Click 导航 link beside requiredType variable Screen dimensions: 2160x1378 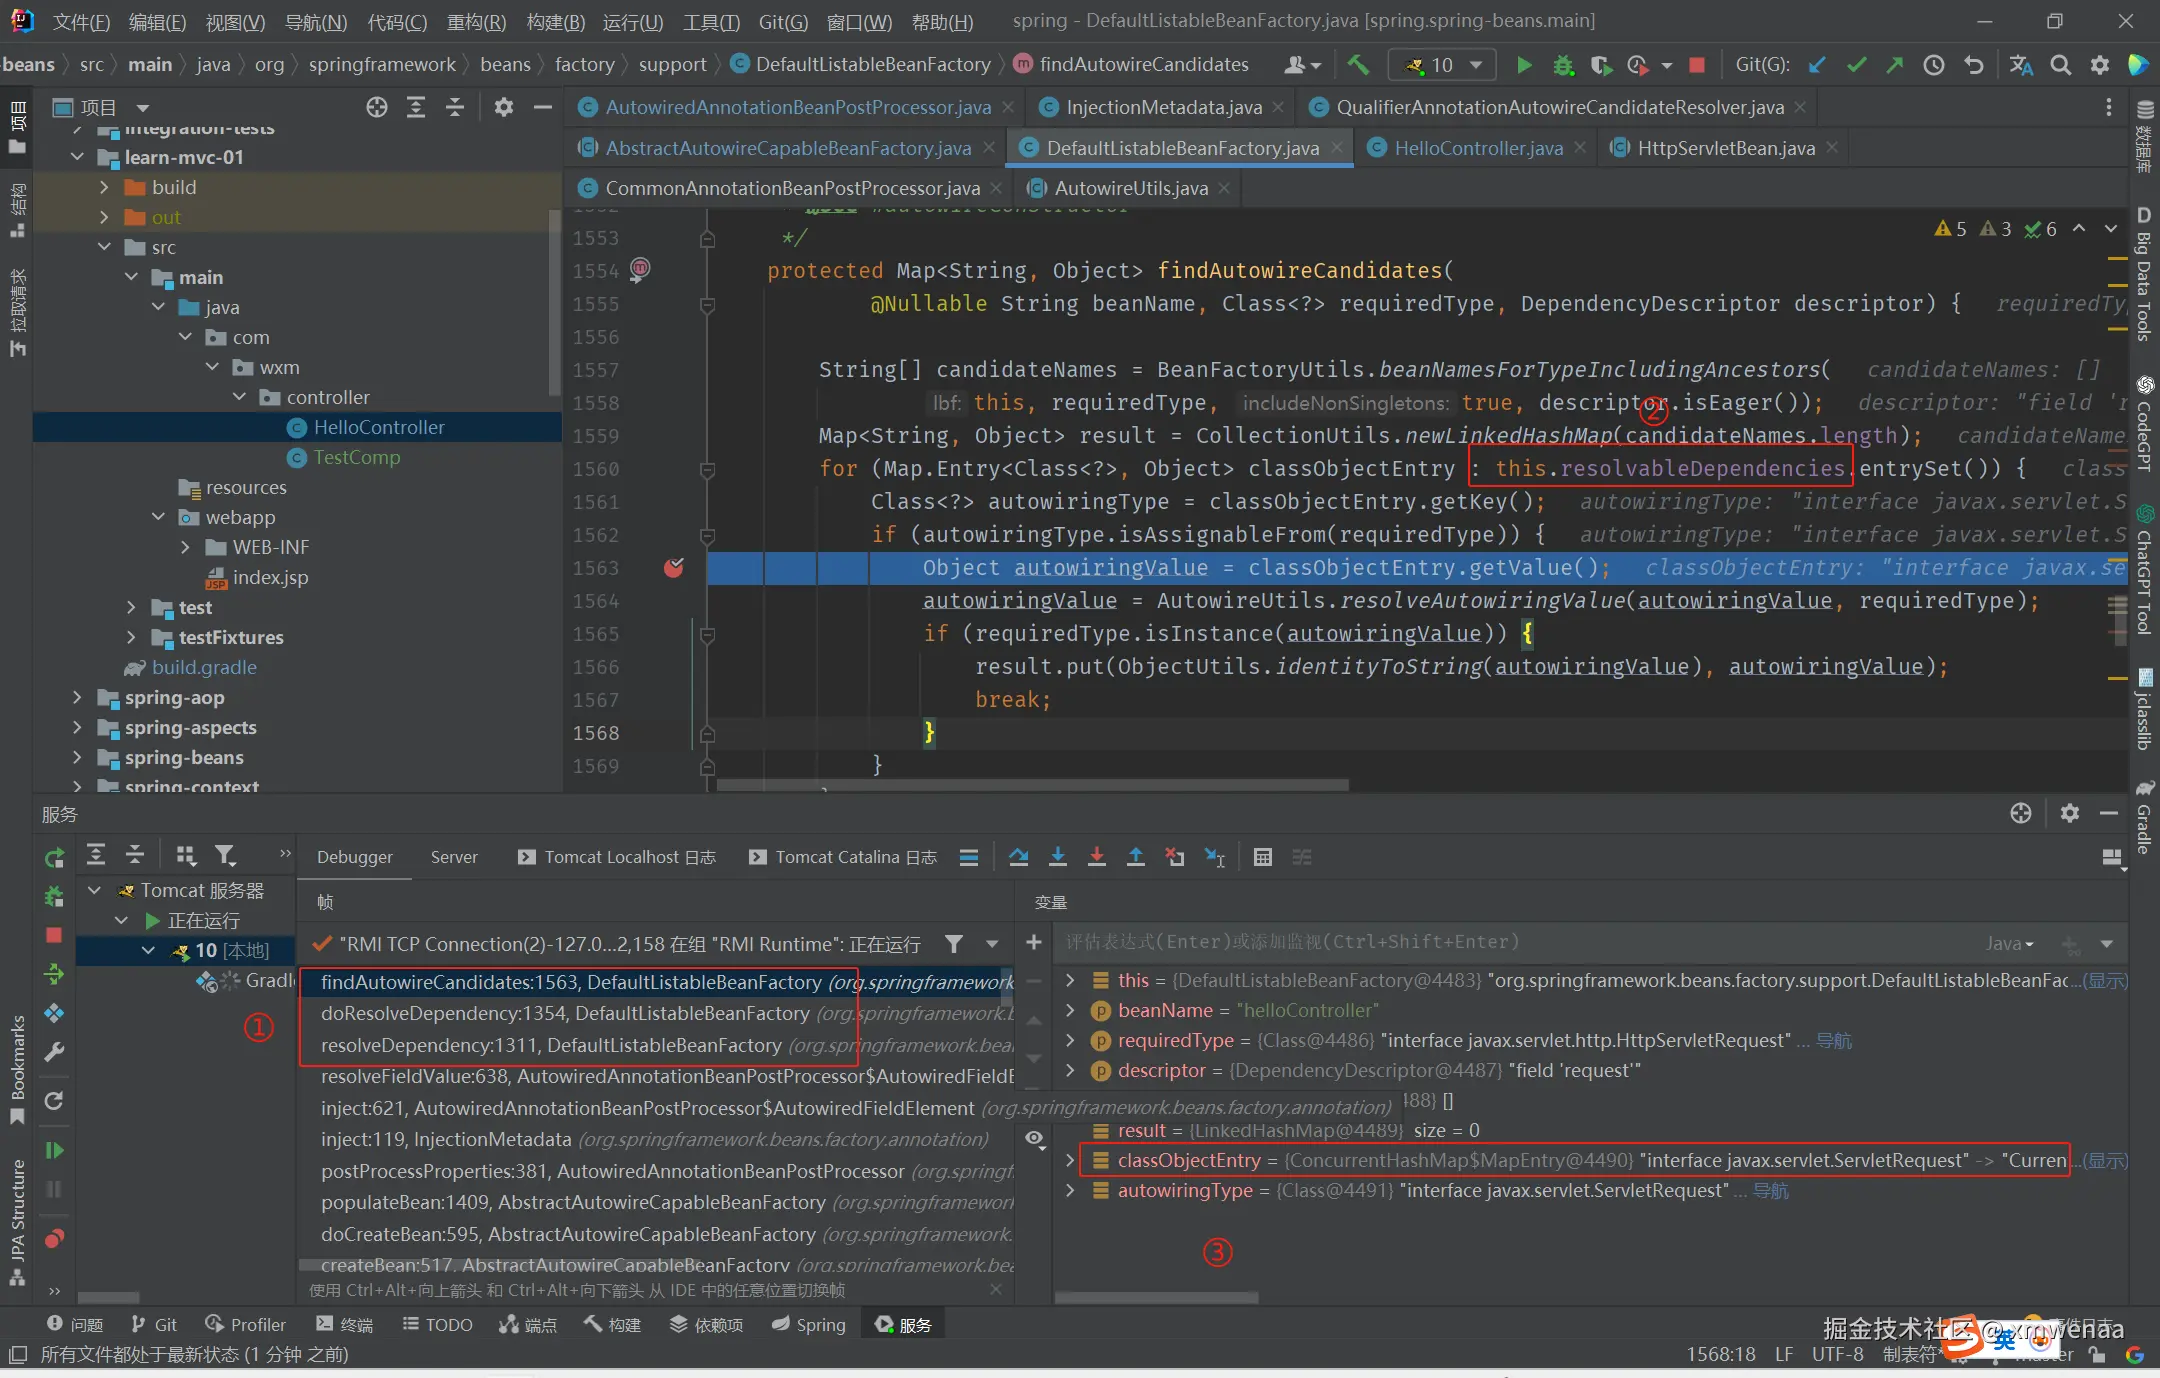1833,1040
